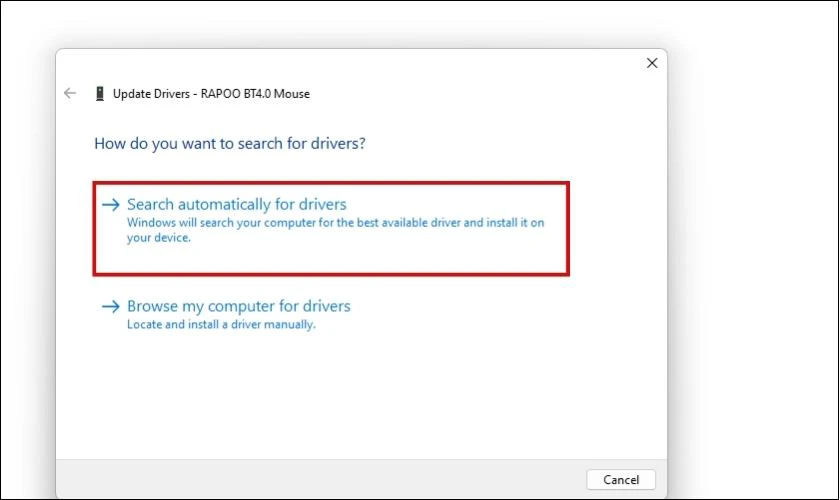Click the Cancel button
The width and height of the screenshot is (840, 500).
point(621,480)
